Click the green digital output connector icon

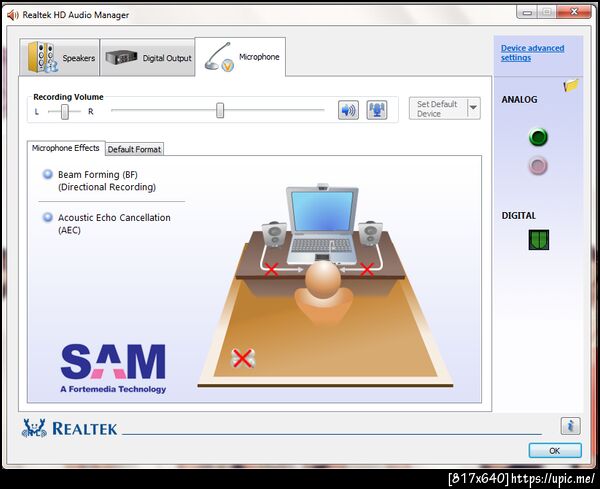pos(538,240)
